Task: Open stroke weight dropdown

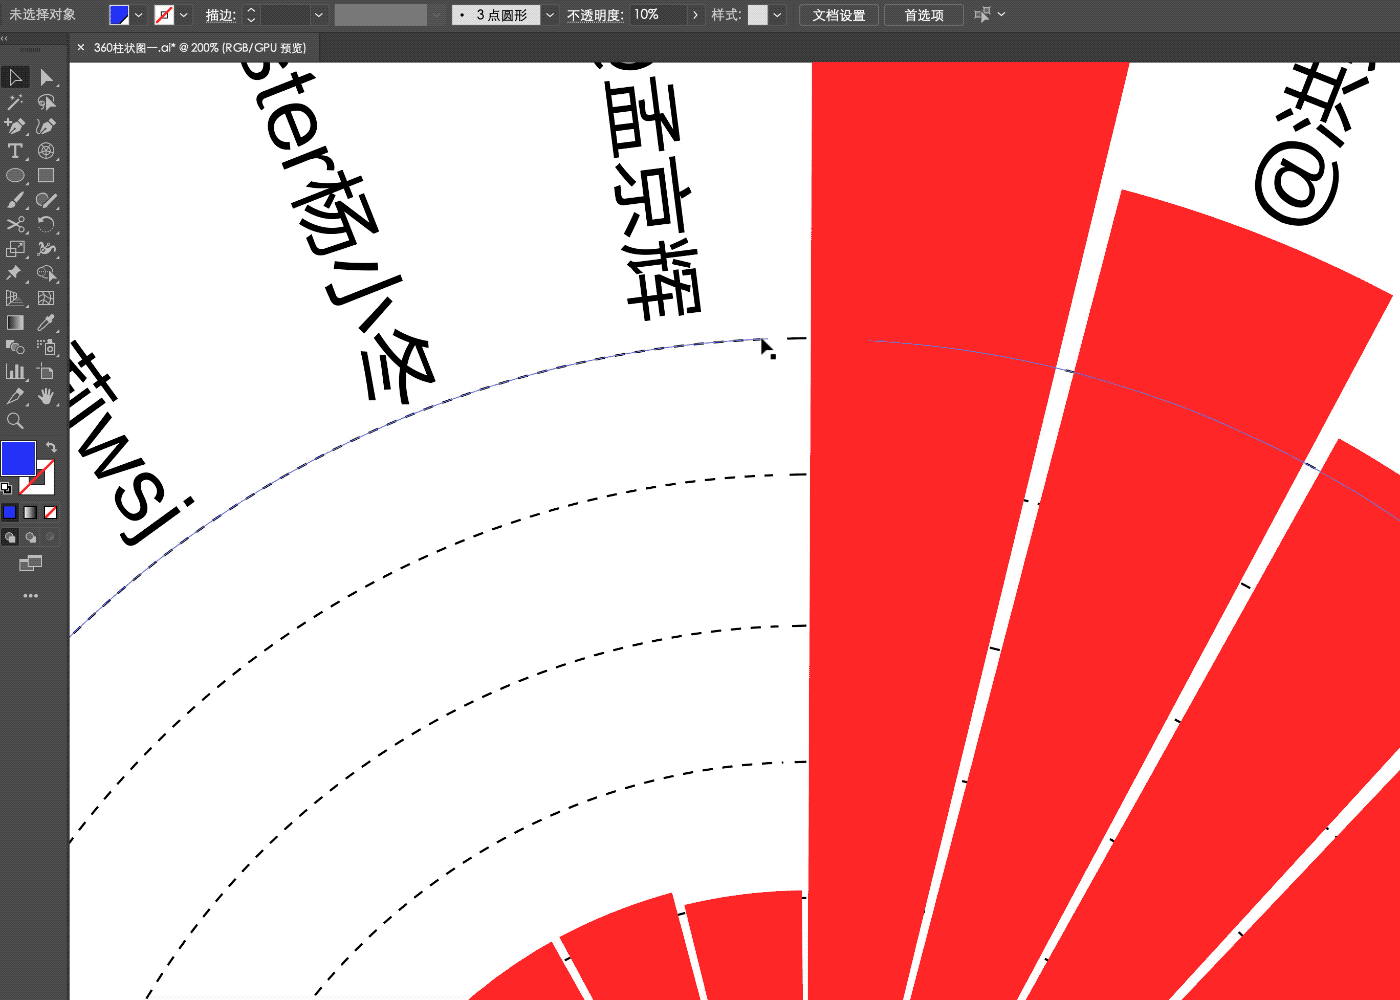Action: (318, 15)
